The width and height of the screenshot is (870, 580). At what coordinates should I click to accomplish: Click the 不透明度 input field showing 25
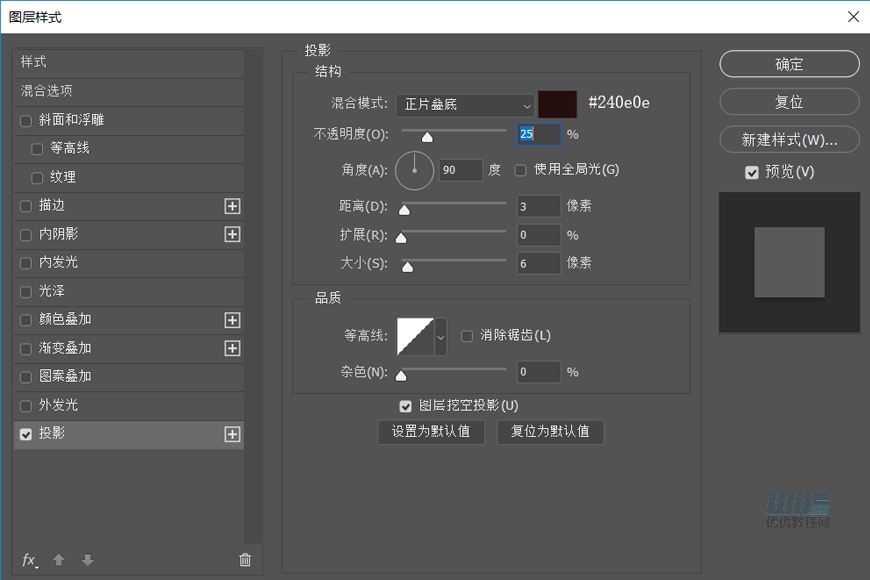(538, 134)
